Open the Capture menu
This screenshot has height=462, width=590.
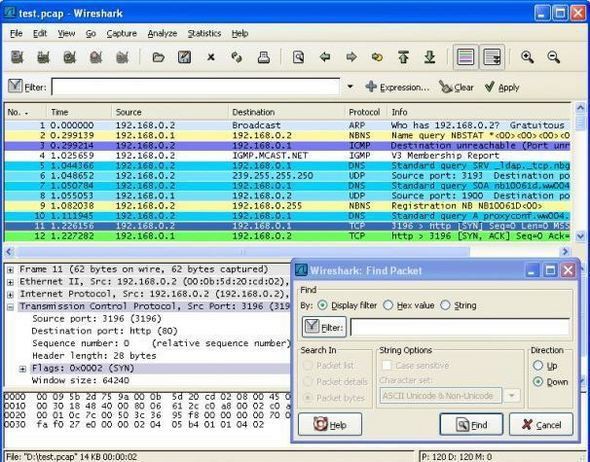[122, 33]
